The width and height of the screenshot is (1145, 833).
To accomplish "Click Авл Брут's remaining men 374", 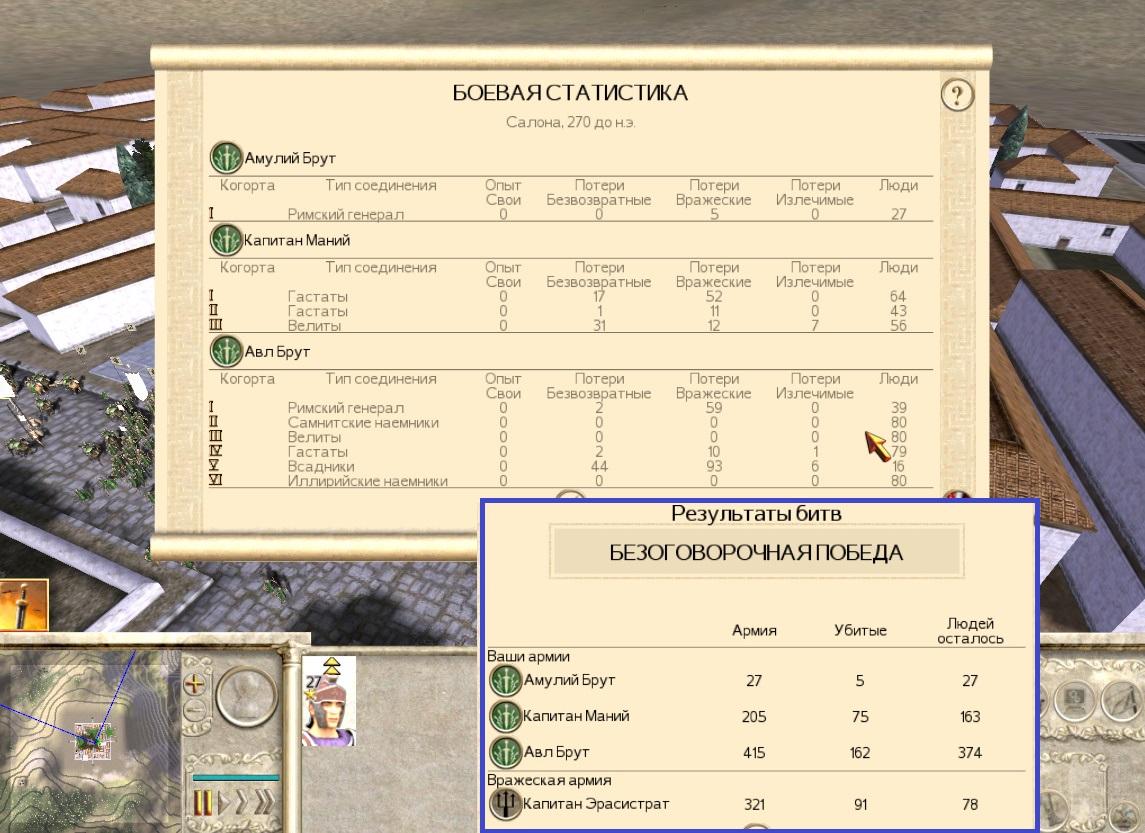I will coord(970,753).
